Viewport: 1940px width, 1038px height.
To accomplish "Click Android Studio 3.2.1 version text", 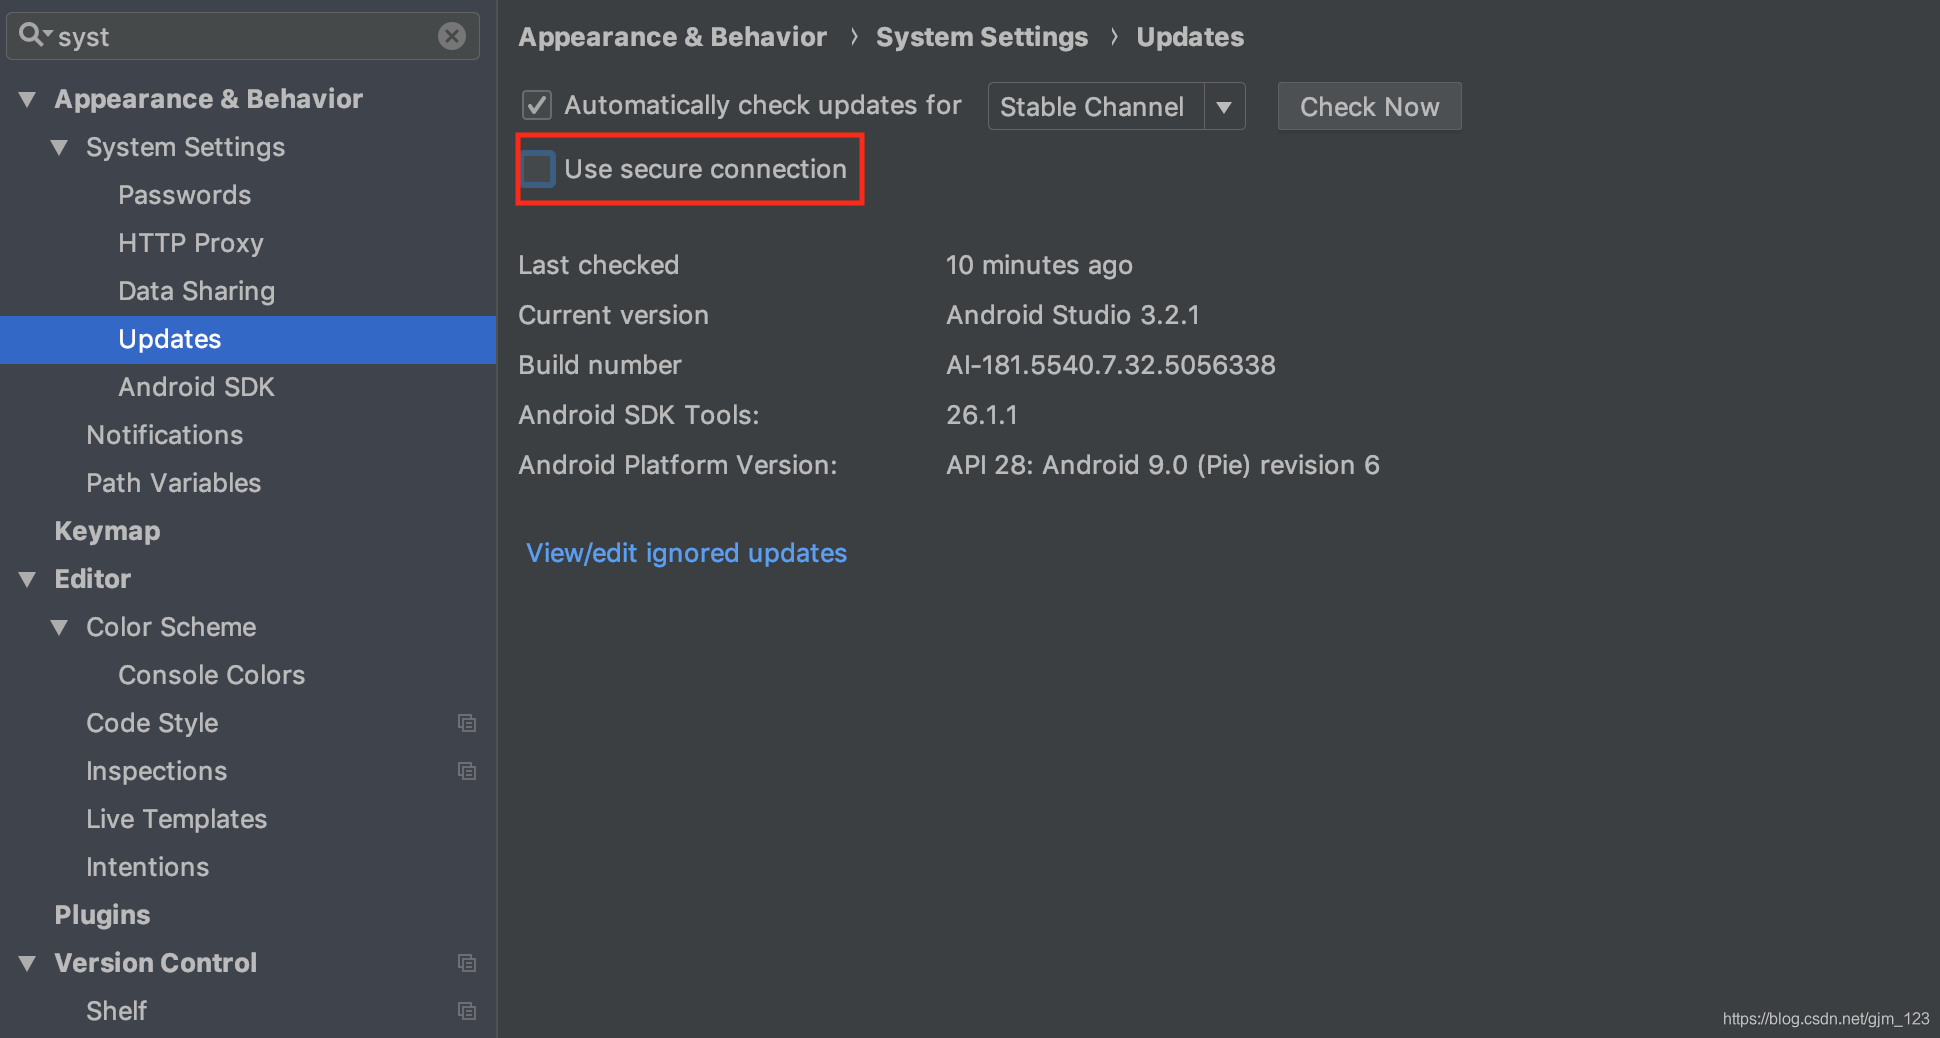I will click(x=1072, y=315).
